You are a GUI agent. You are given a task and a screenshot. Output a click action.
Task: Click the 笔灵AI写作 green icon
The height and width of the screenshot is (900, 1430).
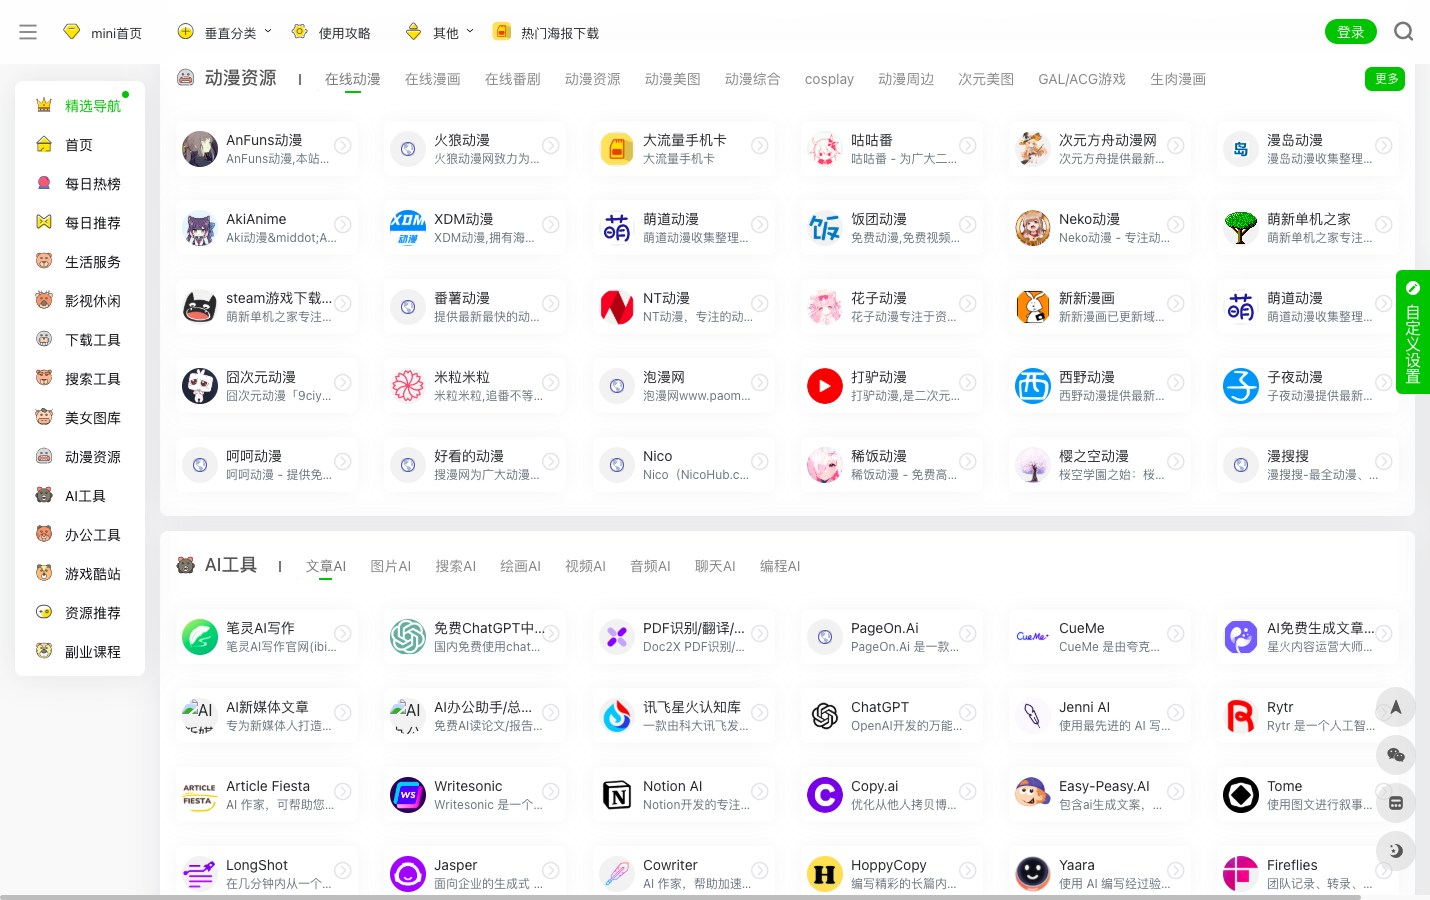(200, 637)
